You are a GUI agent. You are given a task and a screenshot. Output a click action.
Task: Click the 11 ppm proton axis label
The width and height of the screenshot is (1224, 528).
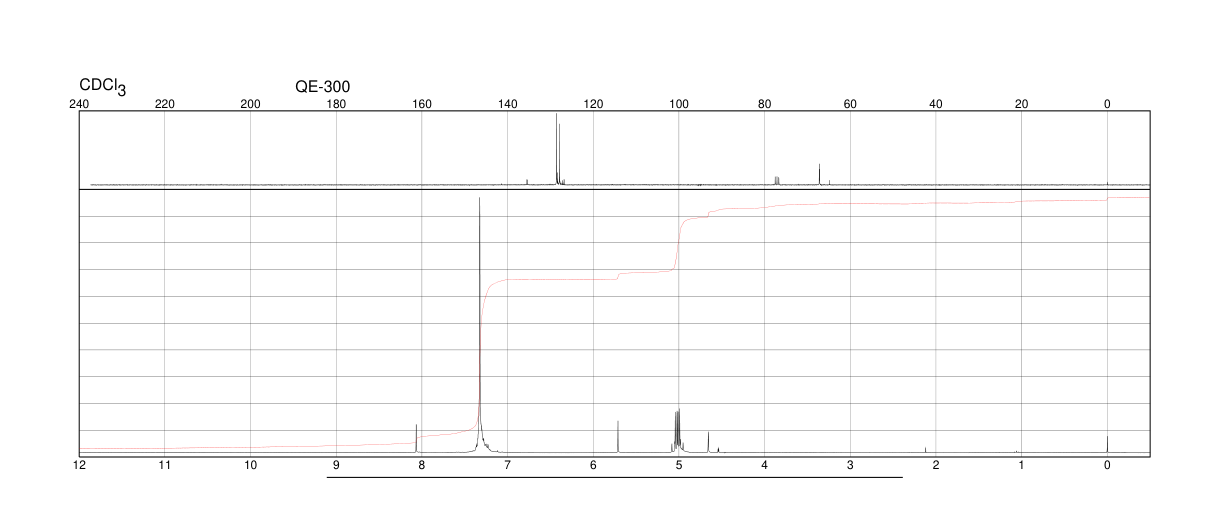point(165,466)
